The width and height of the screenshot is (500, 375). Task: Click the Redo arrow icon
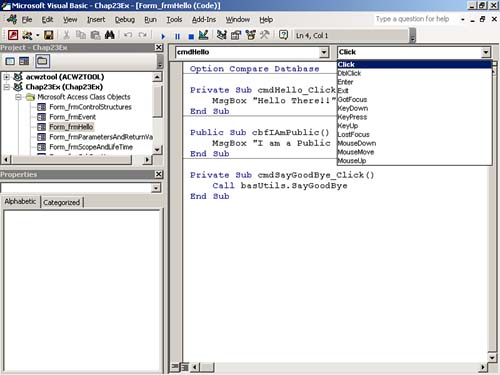[142, 35]
